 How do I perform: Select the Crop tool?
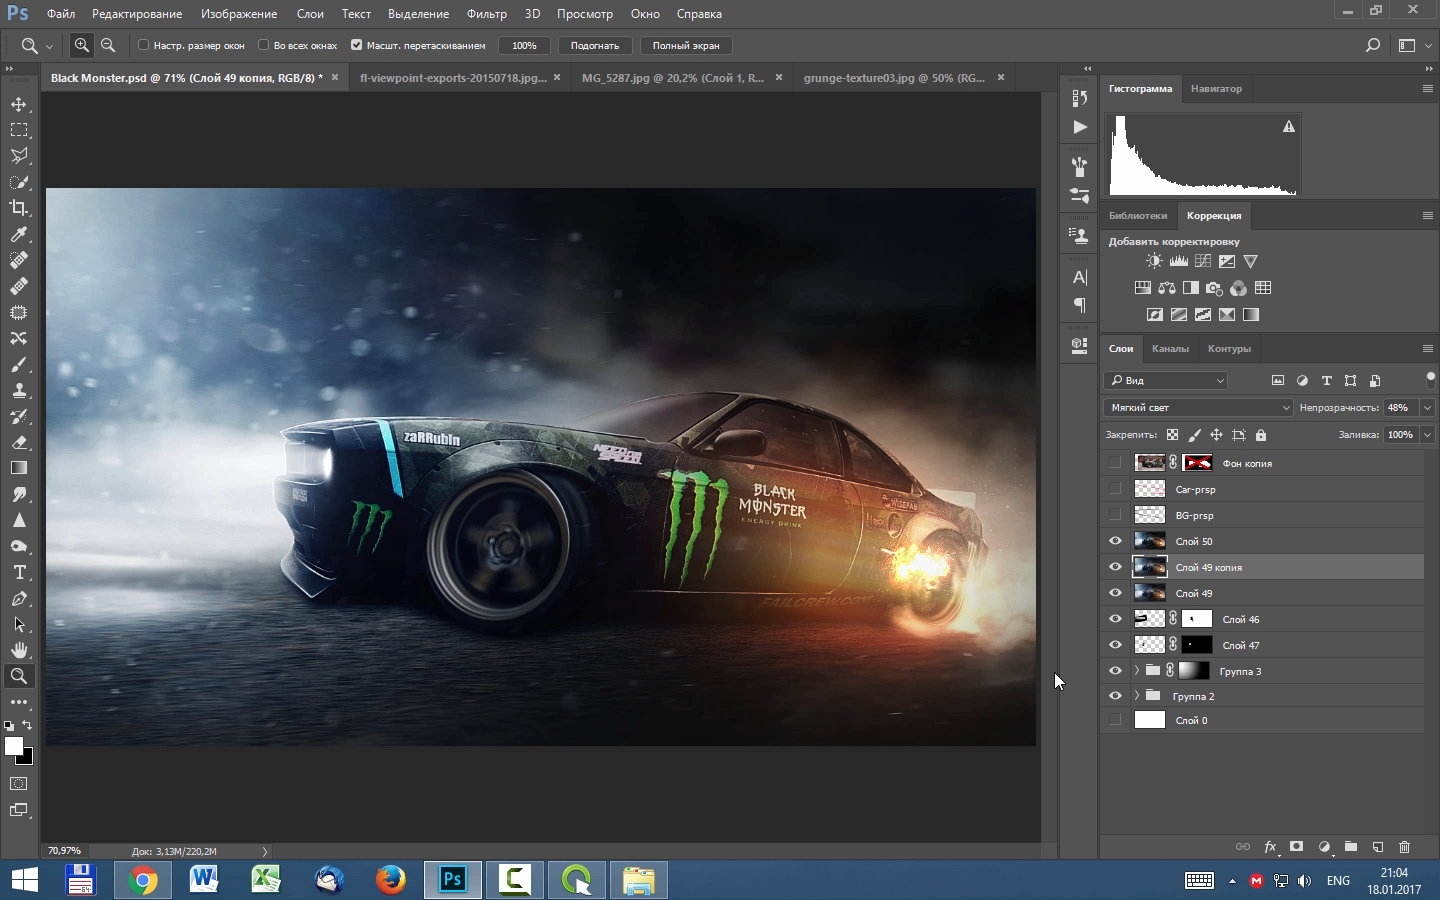[19, 208]
